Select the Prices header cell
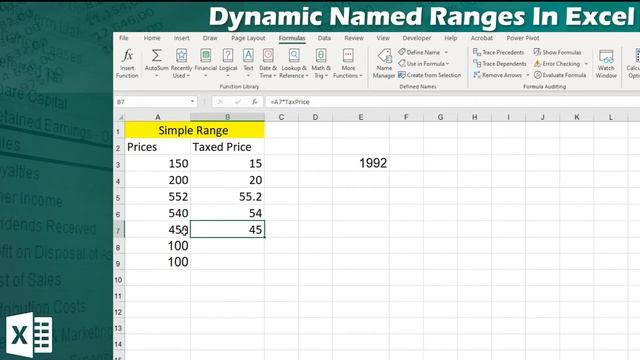Viewport: 640px width, 360px height. (158, 147)
